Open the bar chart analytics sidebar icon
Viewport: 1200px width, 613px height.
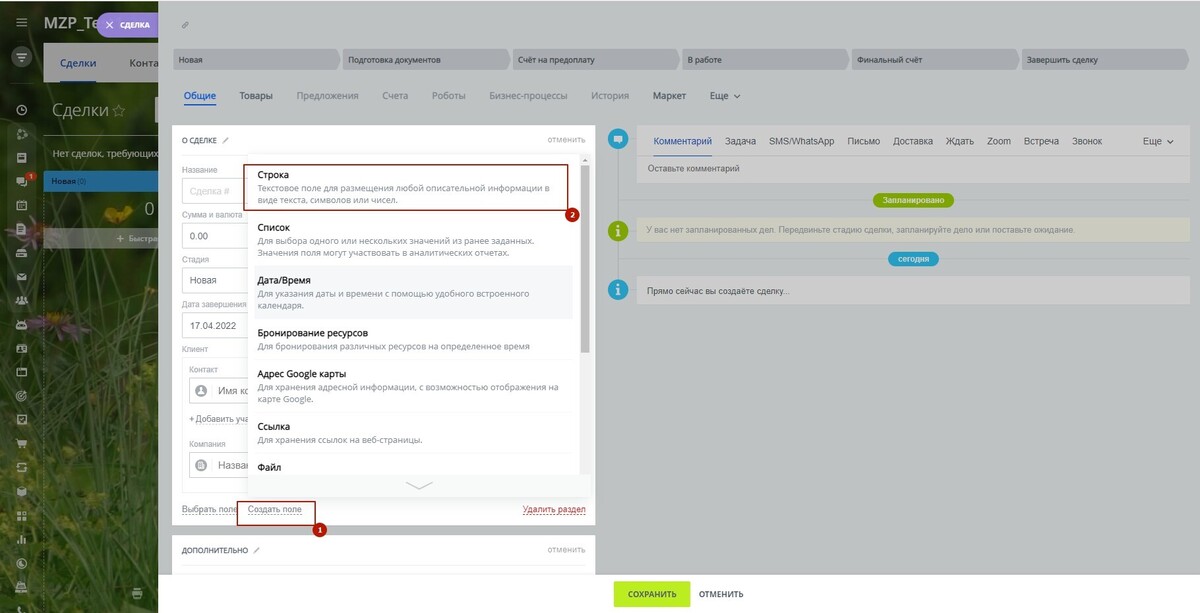[x=21, y=540]
